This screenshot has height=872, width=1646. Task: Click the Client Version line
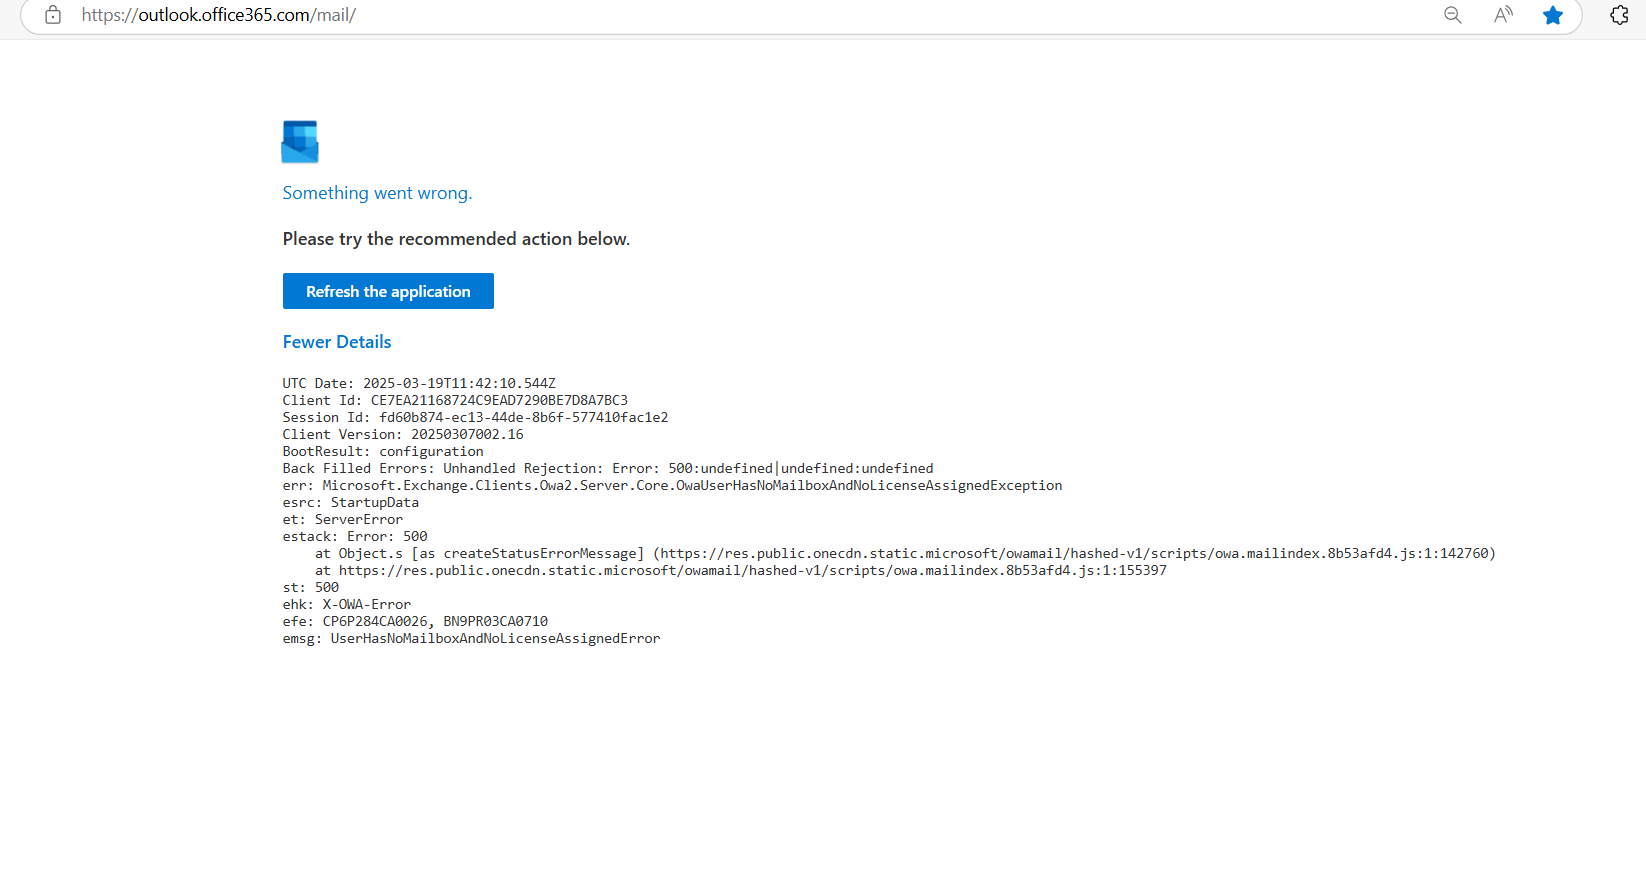click(403, 434)
